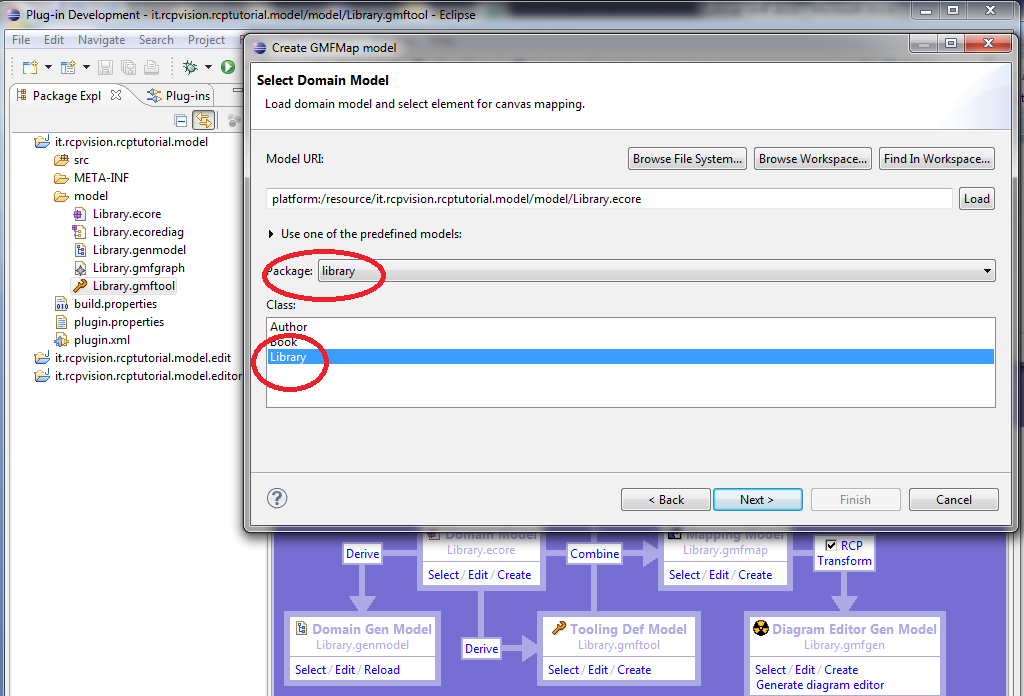The image size is (1024, 696).
Task: Click the Library.gmfgraph file icon
Action: [x=79, y=268]
